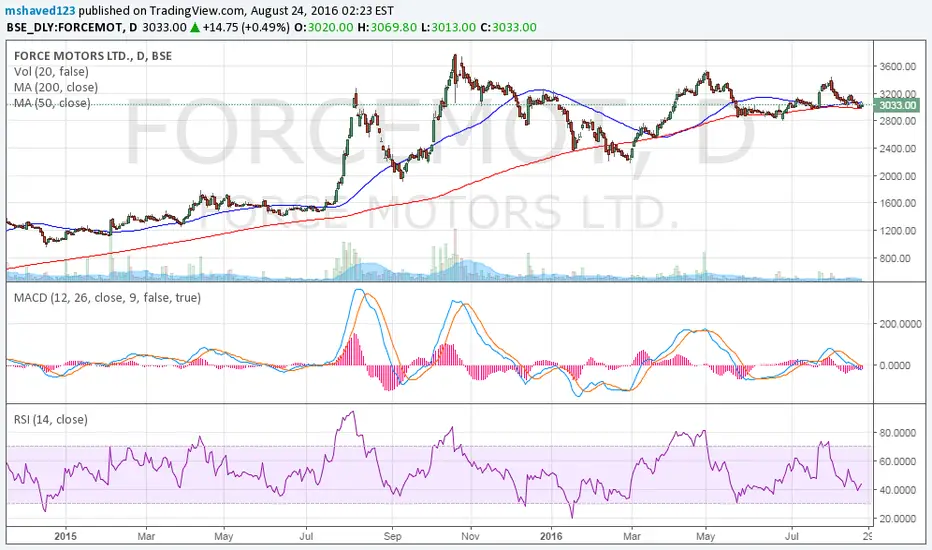Click the MACD 0.0000 axis label
The image size is (932, 550).
tap(895, 365)
